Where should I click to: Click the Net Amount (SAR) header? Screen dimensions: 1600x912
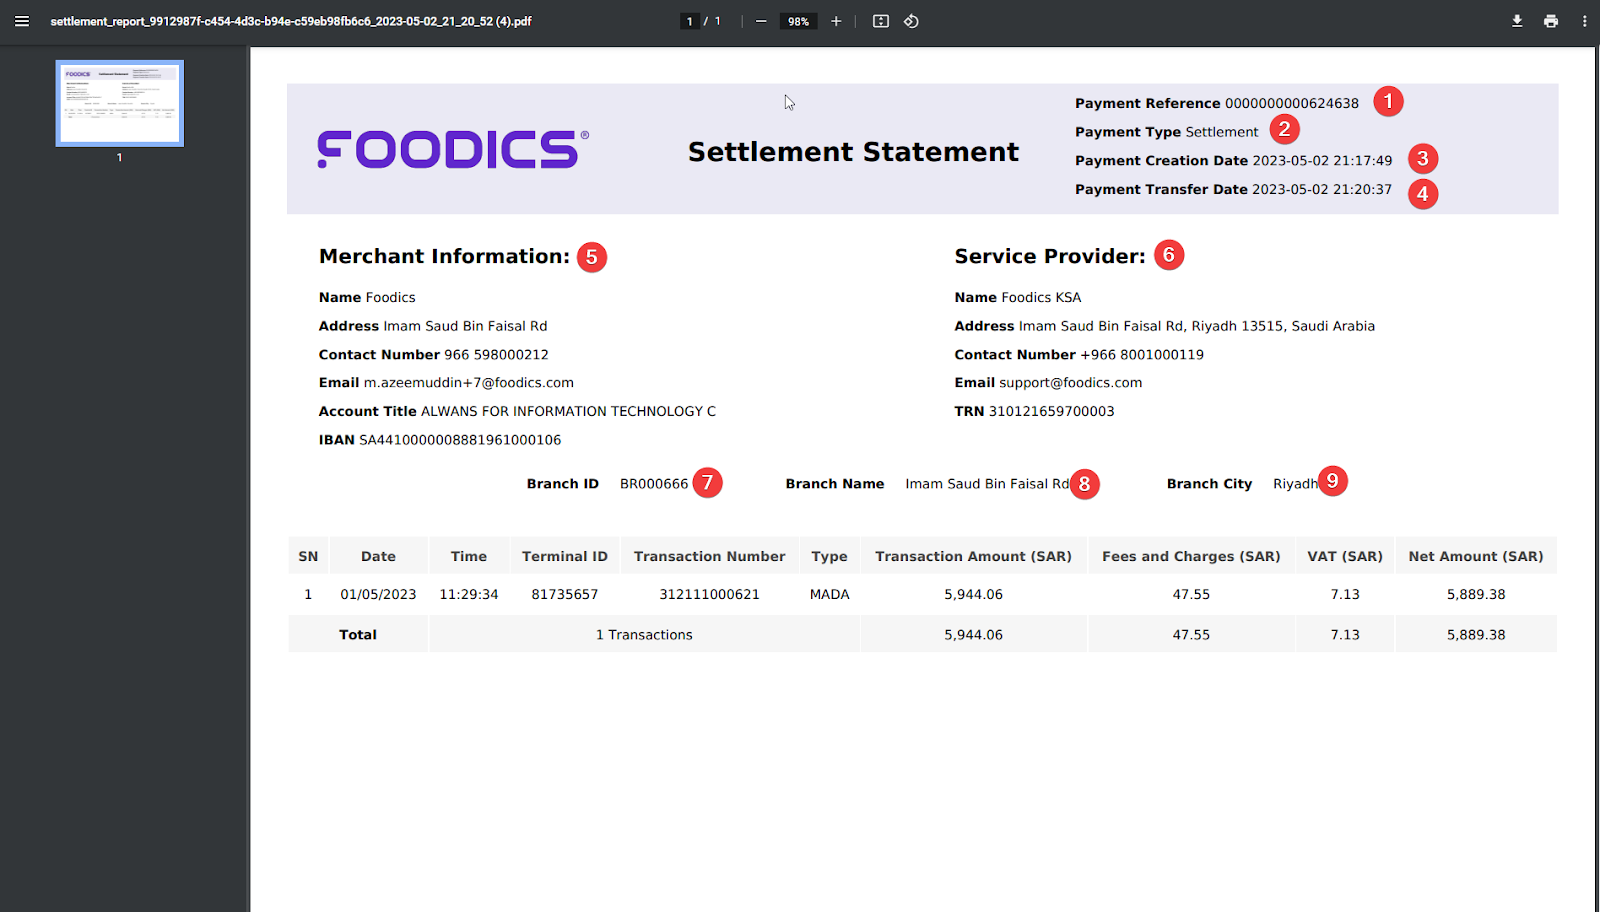pyautogui.click(x=1476, y=556)
